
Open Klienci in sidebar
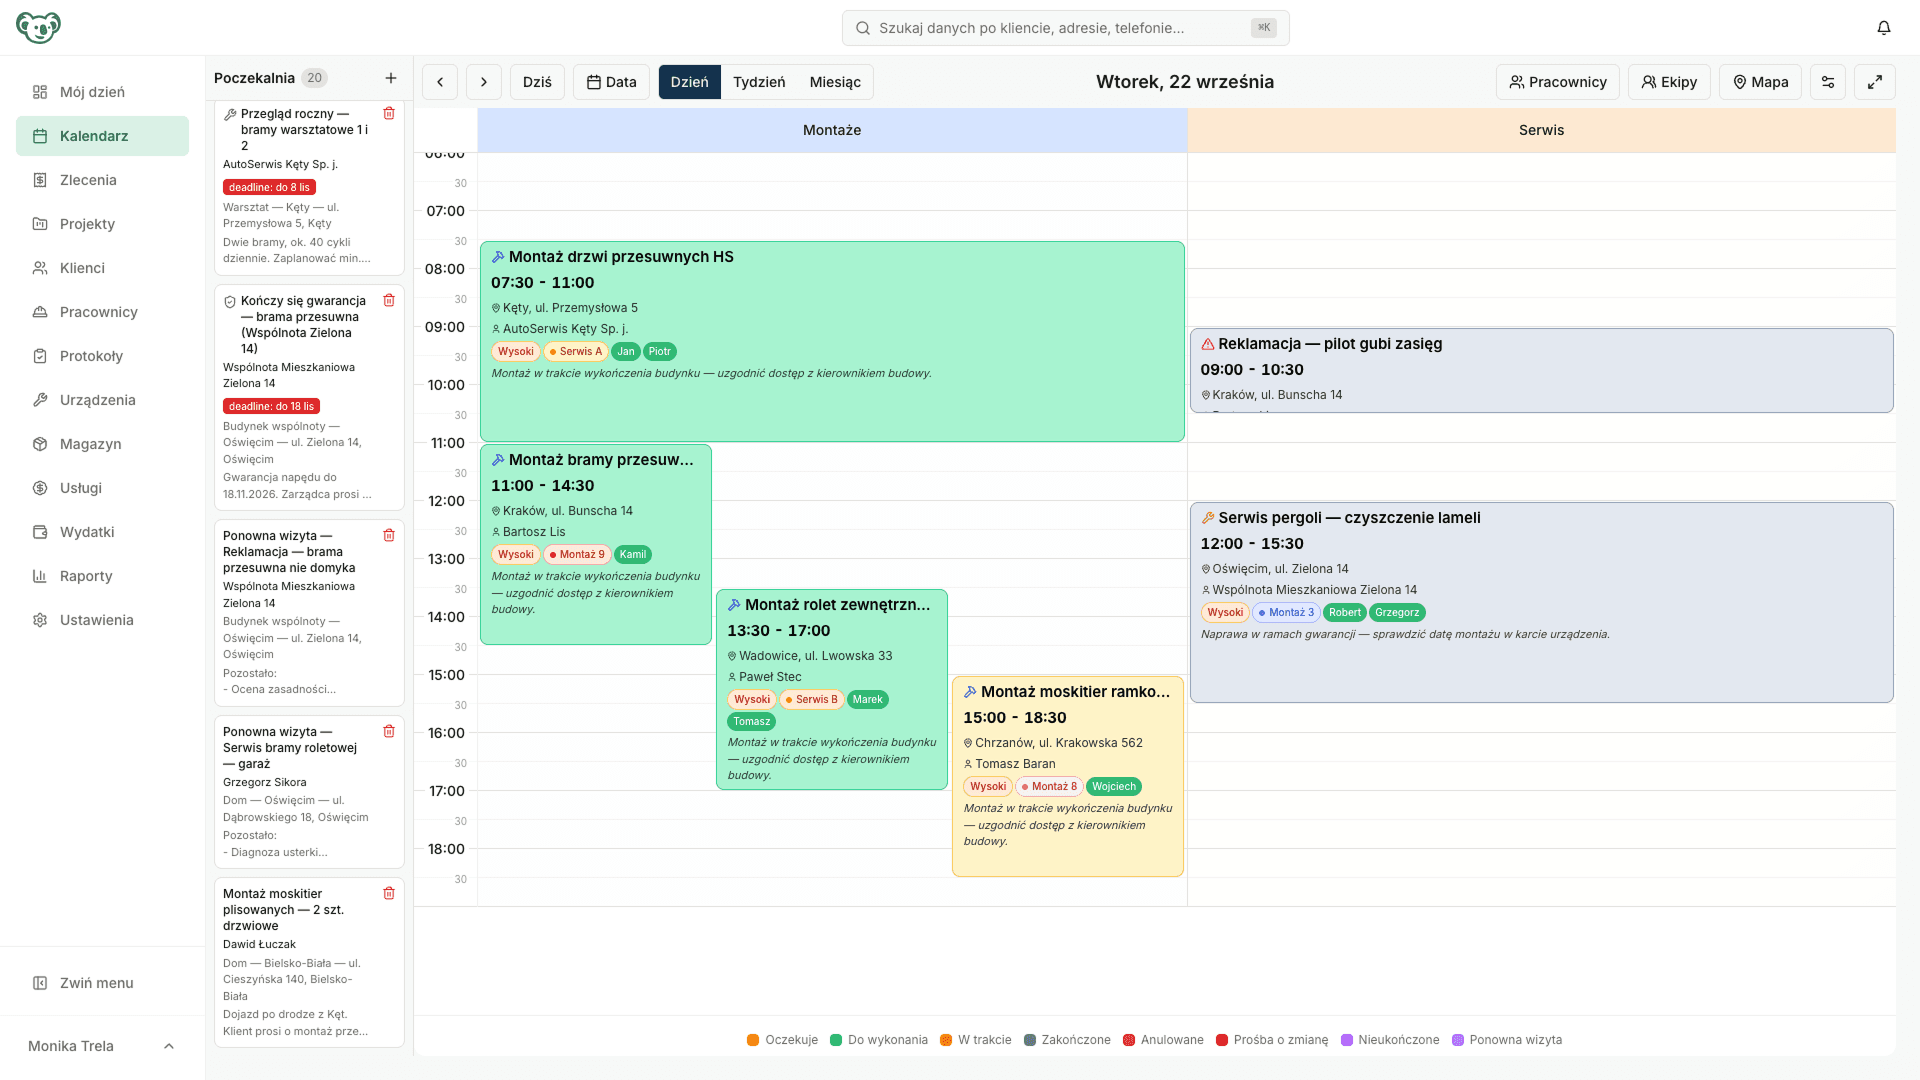[x=102, y=268]
